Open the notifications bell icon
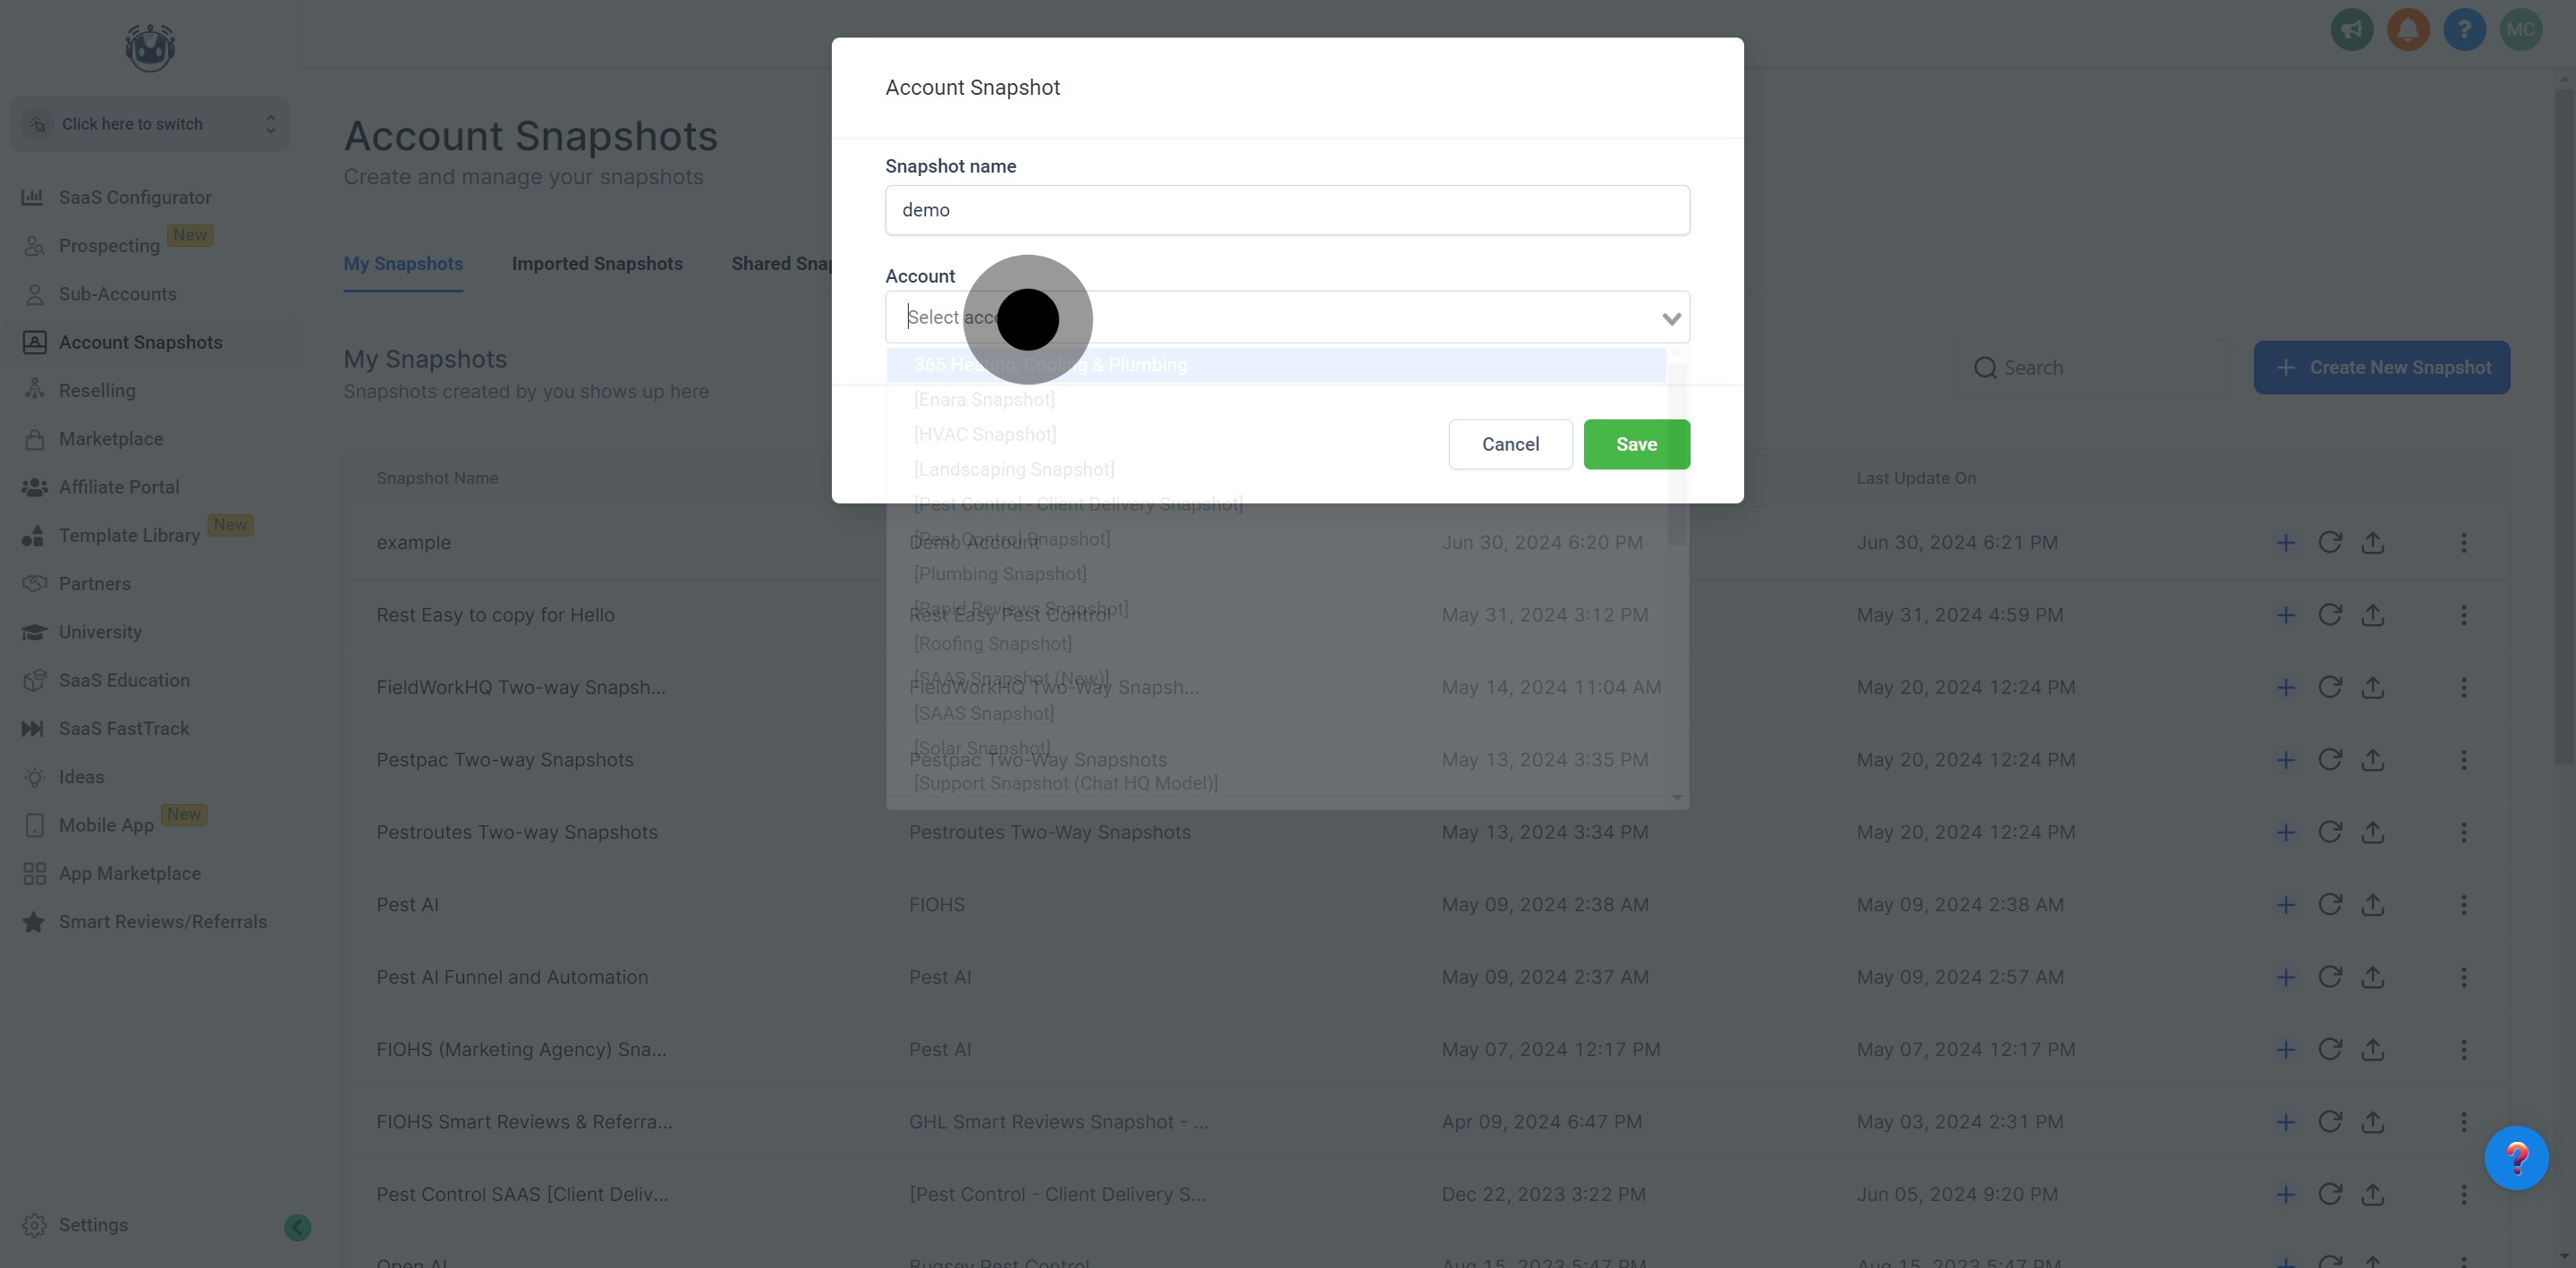Image resolution: width=2576 pixels, height=1268 pixels. (2407, 30)
